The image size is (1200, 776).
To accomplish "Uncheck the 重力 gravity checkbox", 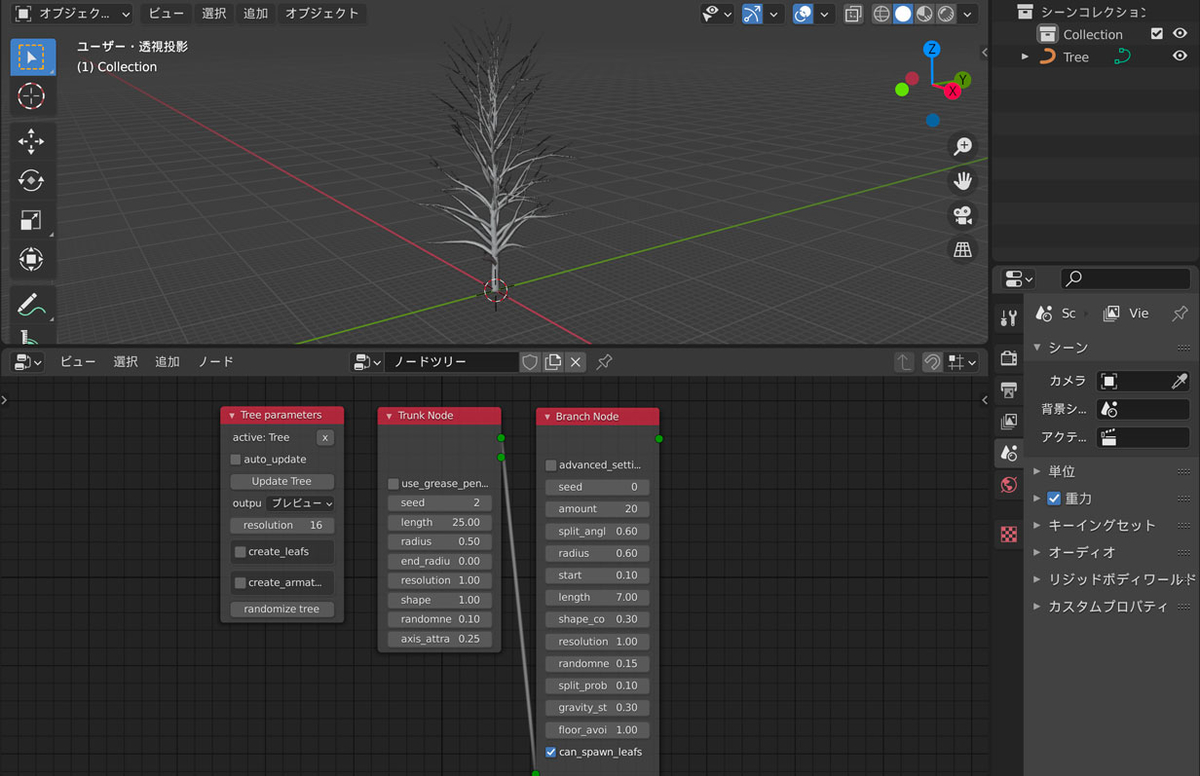I will pos(1054,498).
